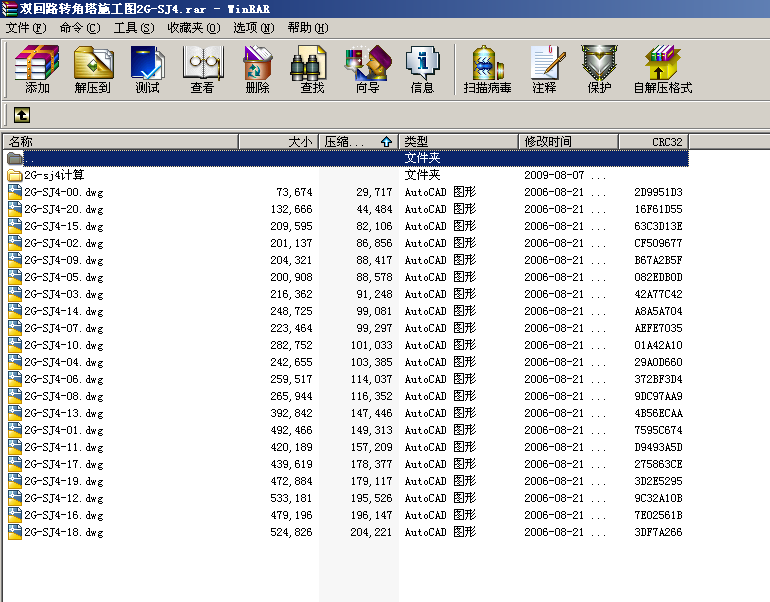Select file 2G-SJ4-20.dwg

coord(347,209)
